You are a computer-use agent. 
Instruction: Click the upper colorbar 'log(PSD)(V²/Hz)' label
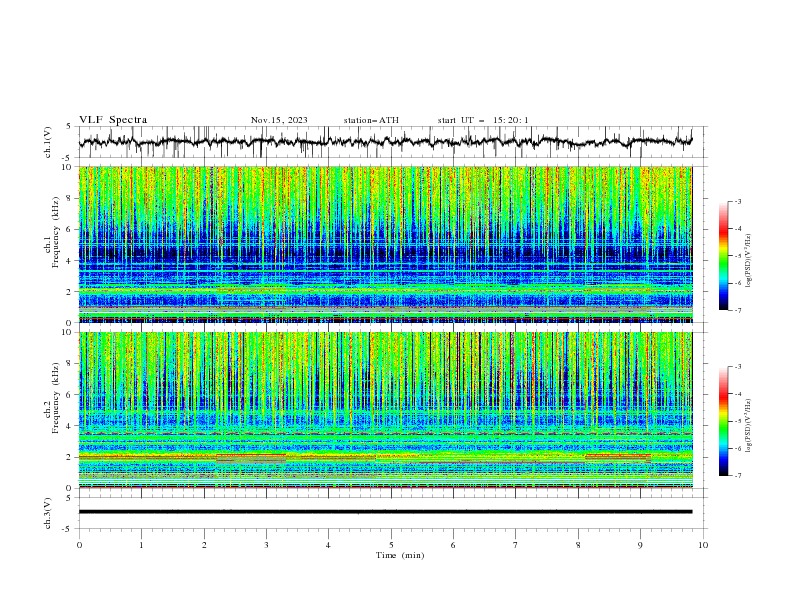click(x=748, y=261)
